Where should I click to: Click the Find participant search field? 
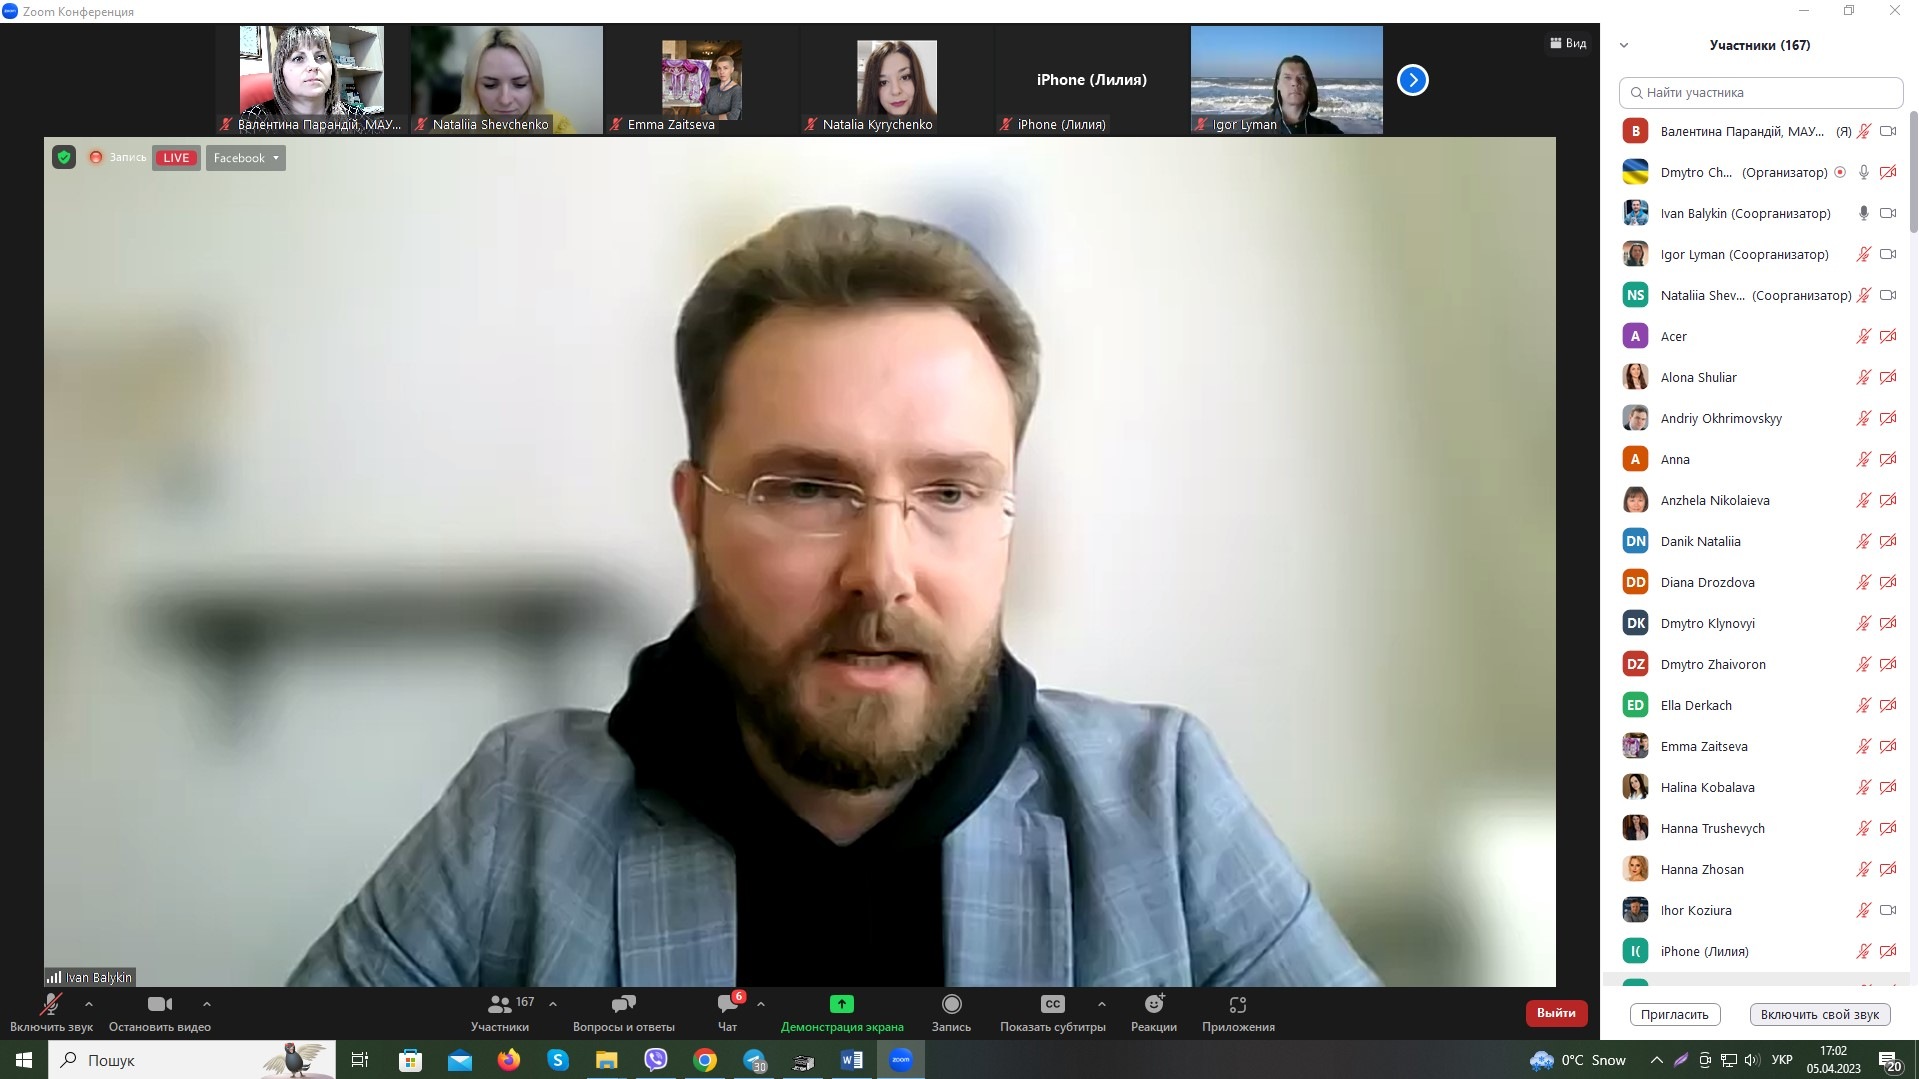pos(1760,92)
